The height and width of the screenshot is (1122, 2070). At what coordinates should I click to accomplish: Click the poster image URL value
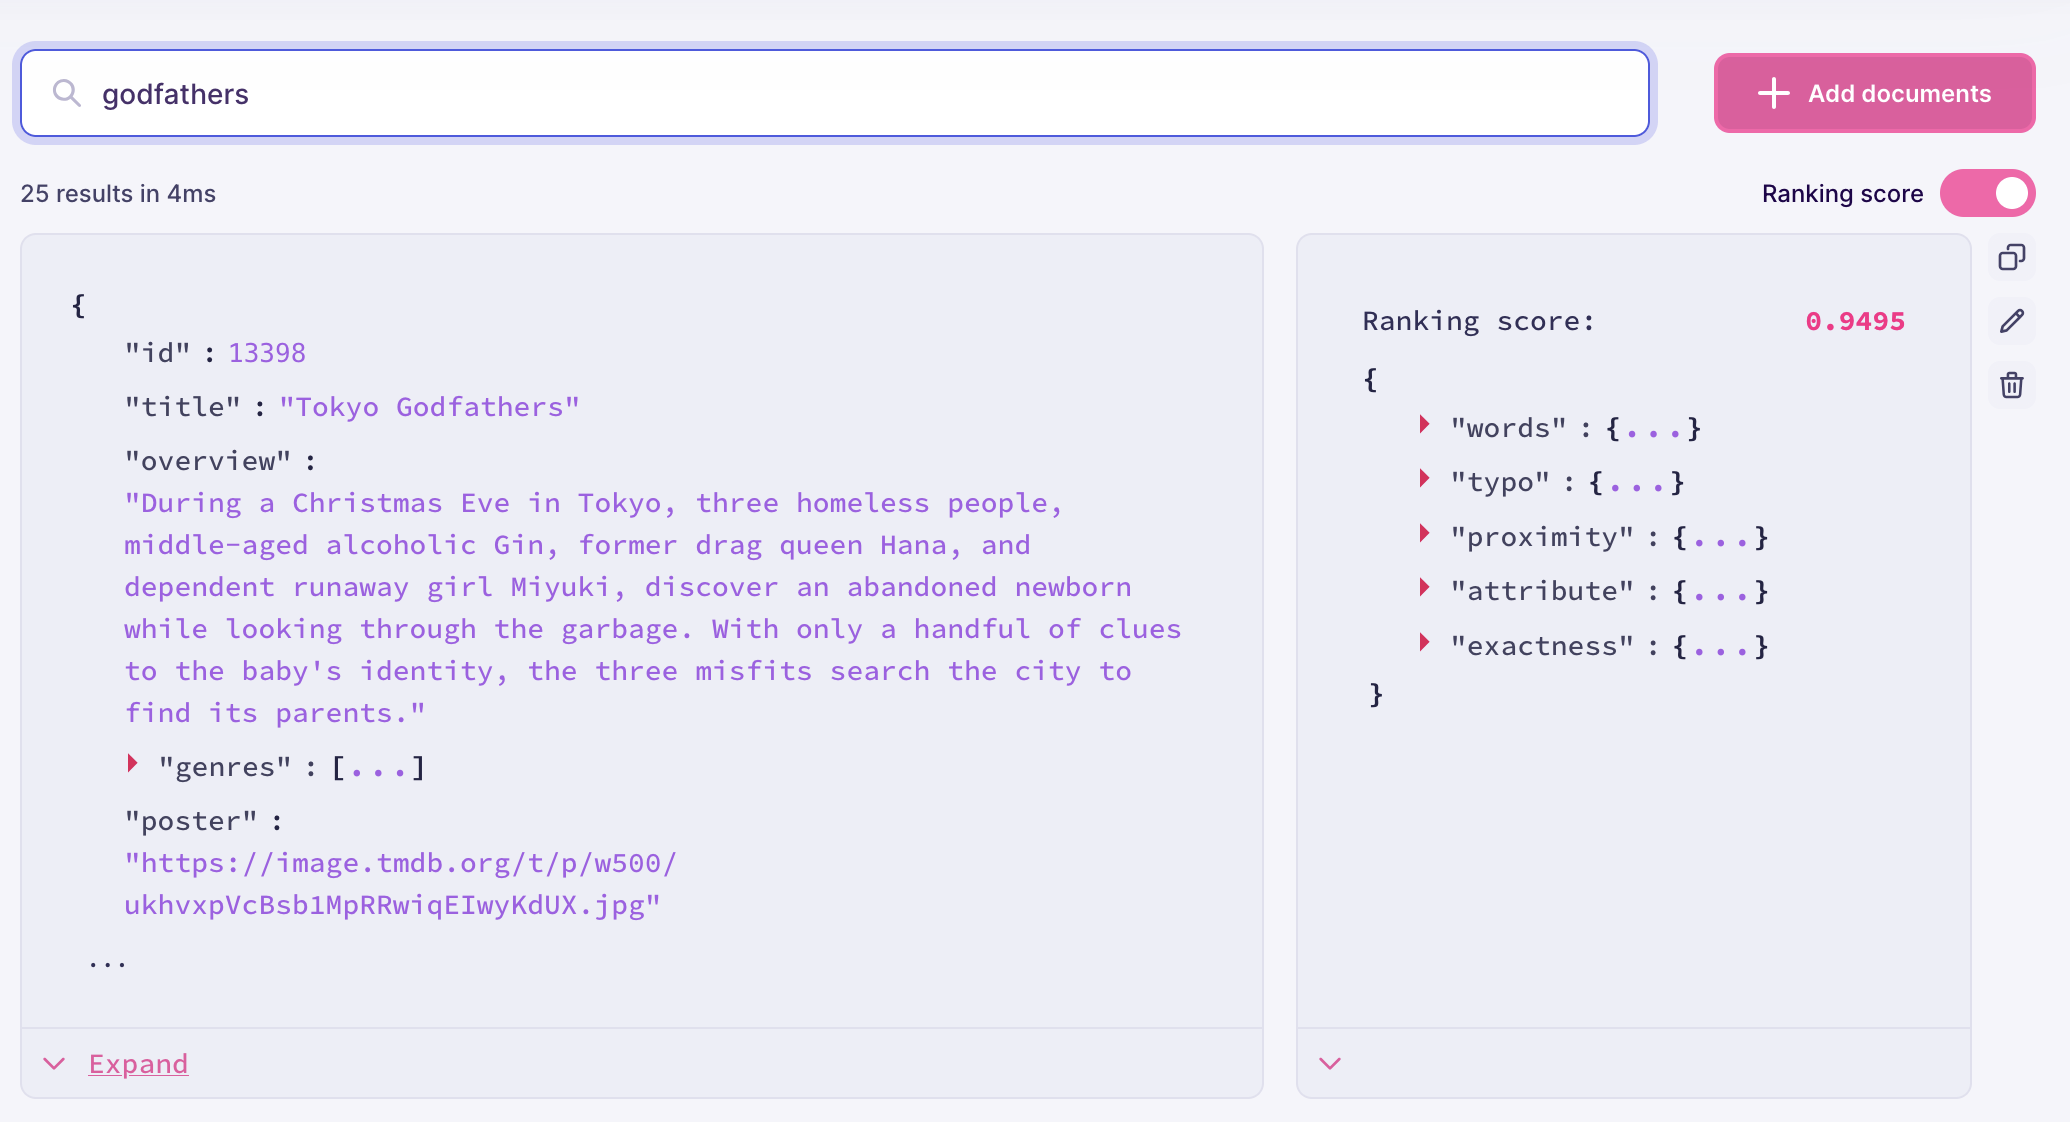(x=400, y=884)
